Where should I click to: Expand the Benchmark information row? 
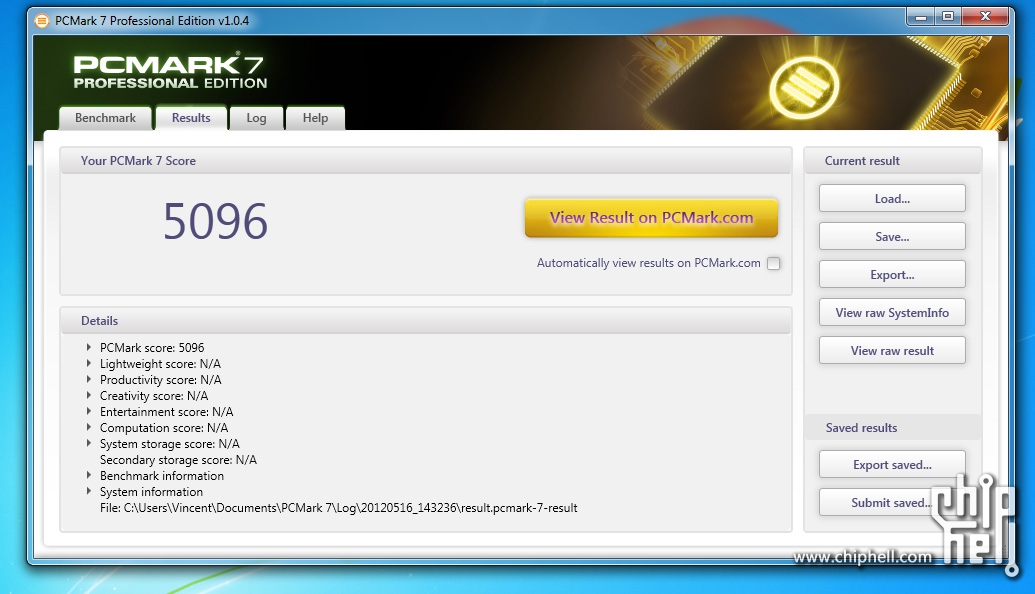click(x=88, y=475)
